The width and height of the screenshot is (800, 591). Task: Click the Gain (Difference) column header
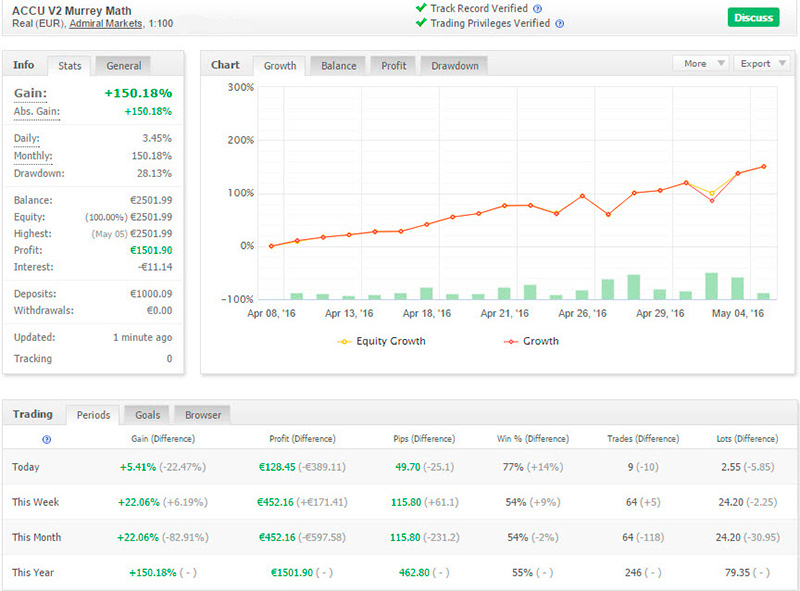pyautogui.click(x=163, y=439)
